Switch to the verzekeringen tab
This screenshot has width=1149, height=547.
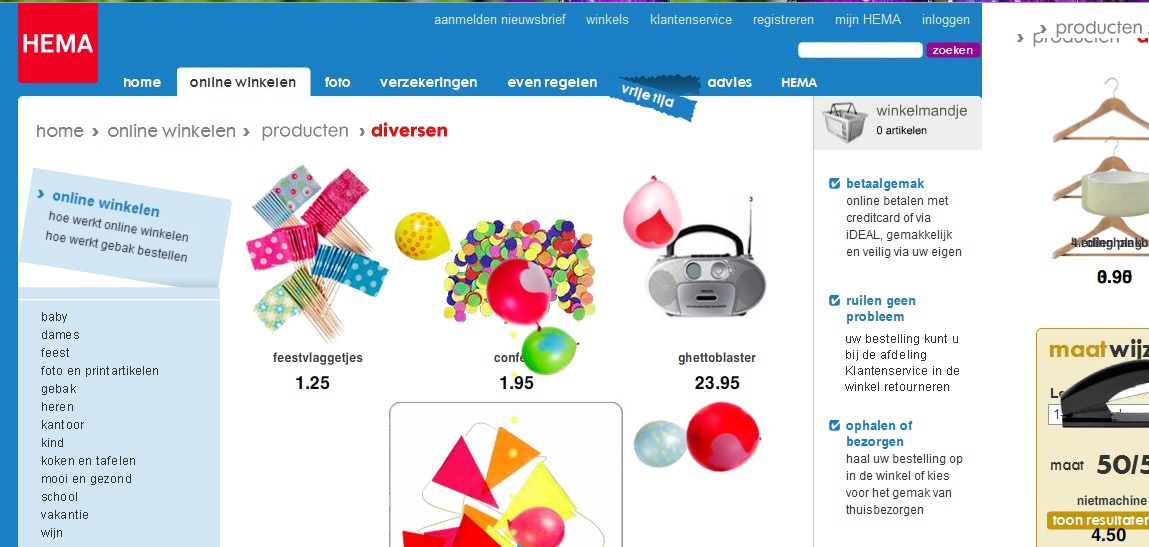click(428, 82)
